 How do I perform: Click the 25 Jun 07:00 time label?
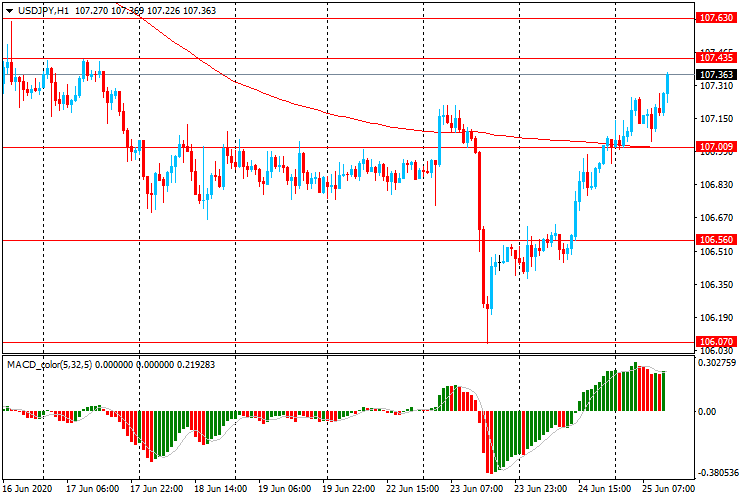(x=668, y=490)
